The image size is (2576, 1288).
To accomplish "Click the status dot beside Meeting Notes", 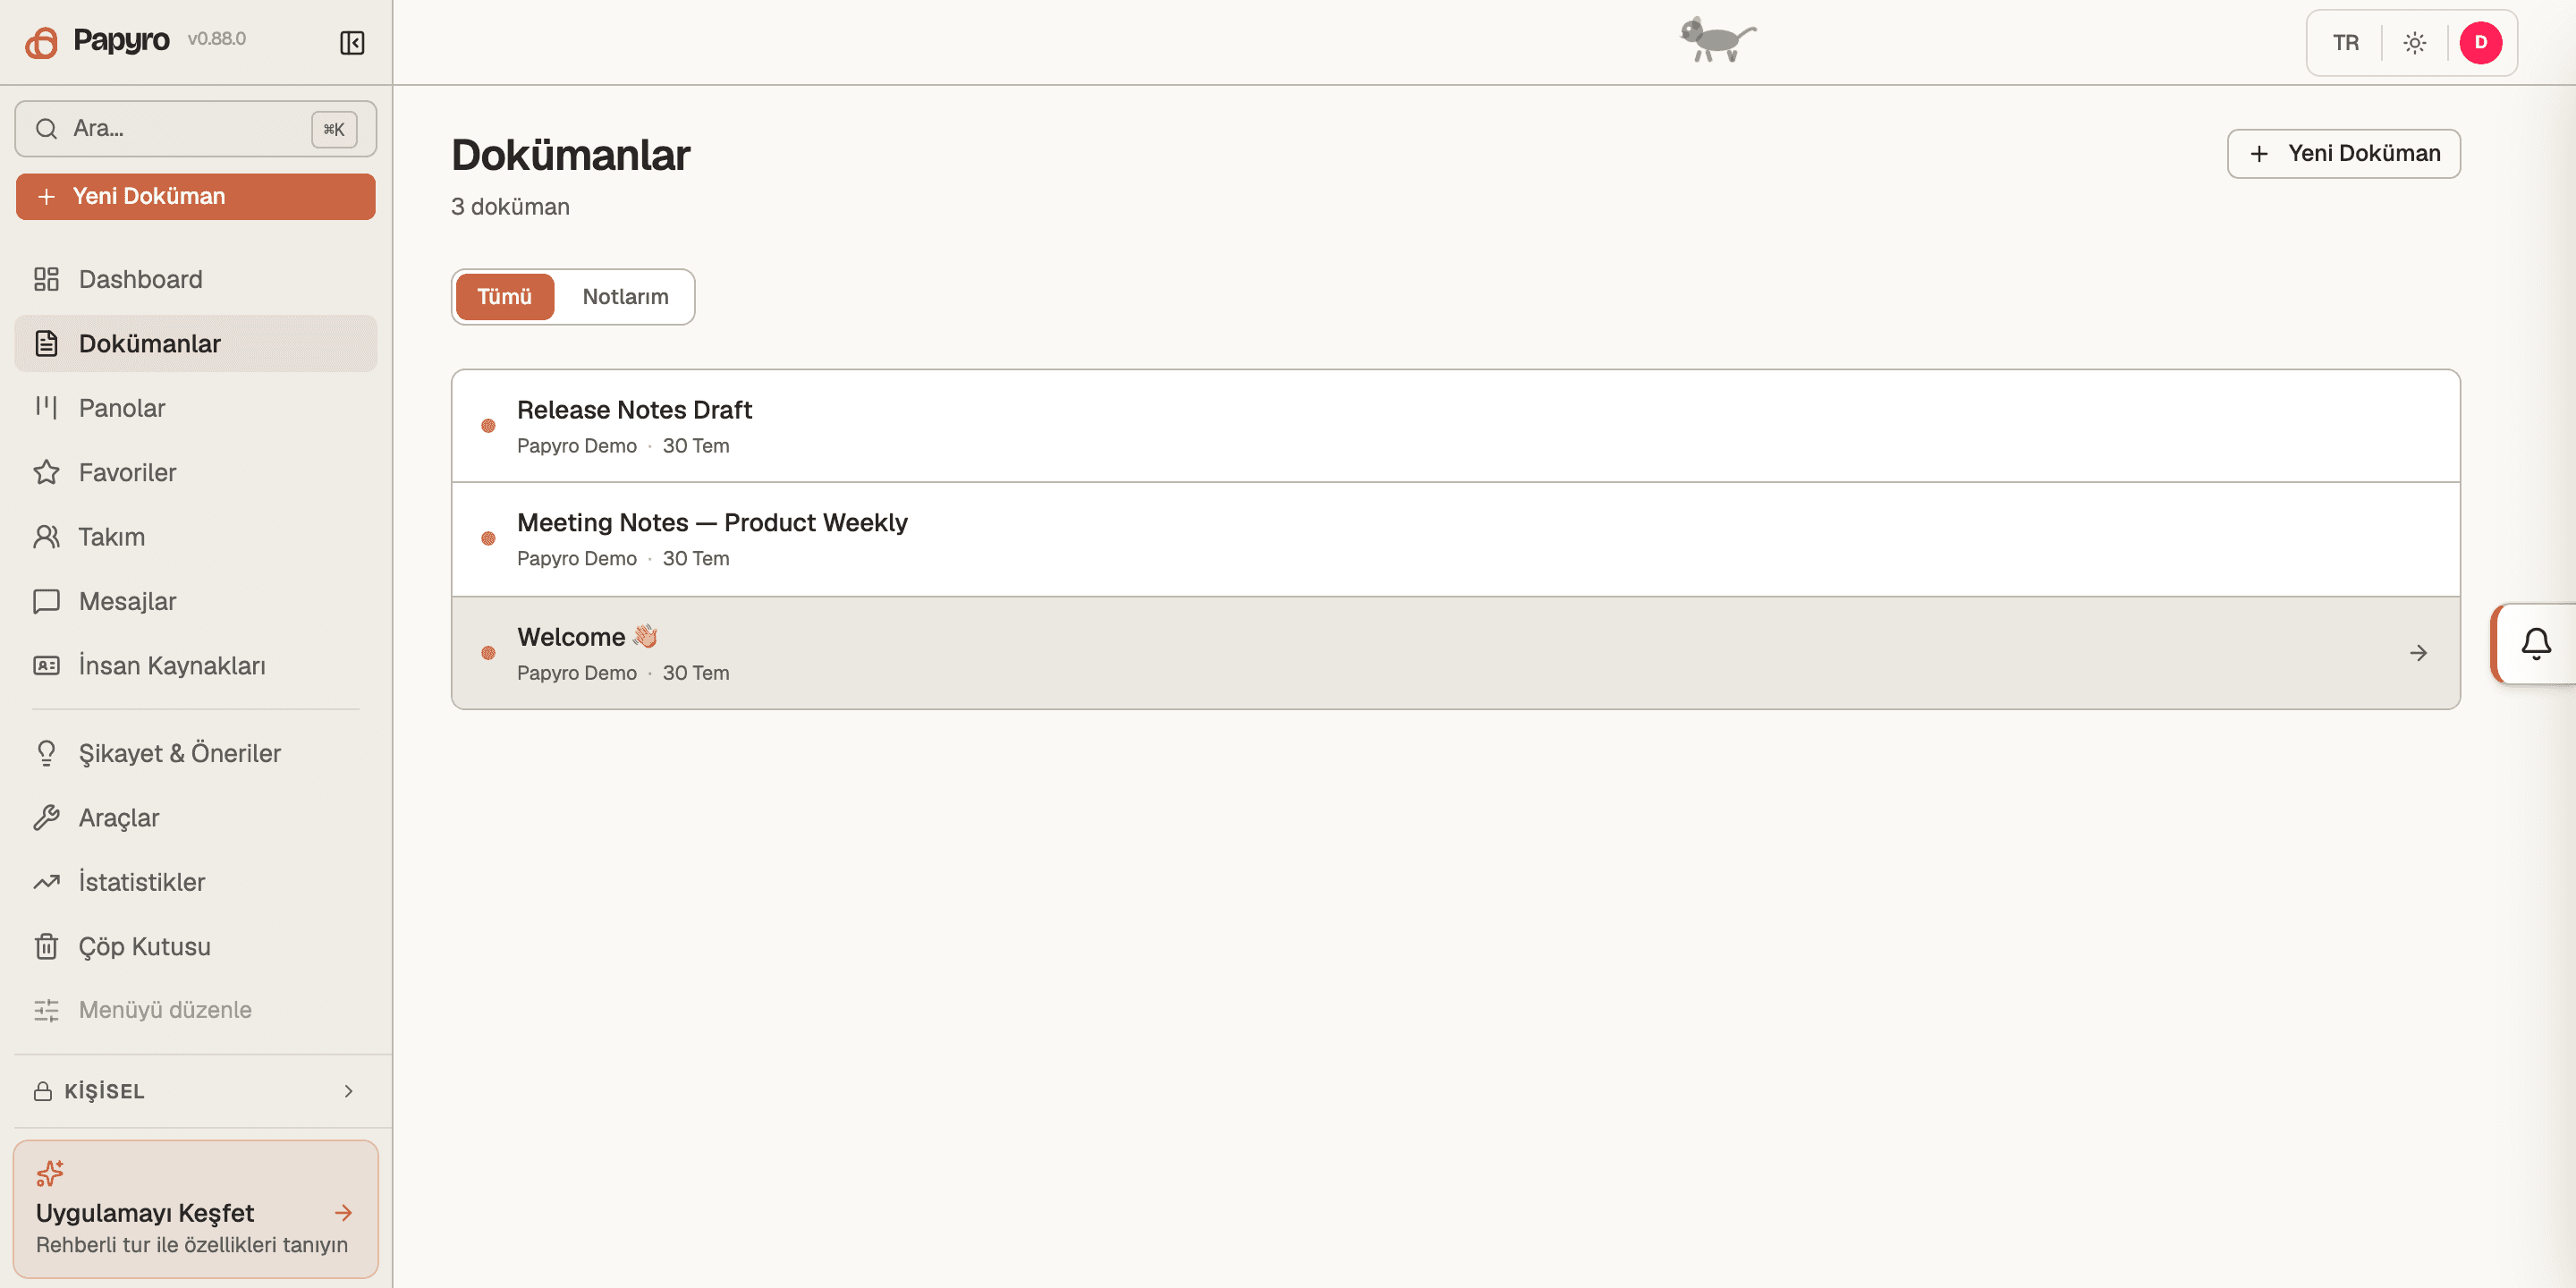I will pyautogui.click(x=488, y=539).
